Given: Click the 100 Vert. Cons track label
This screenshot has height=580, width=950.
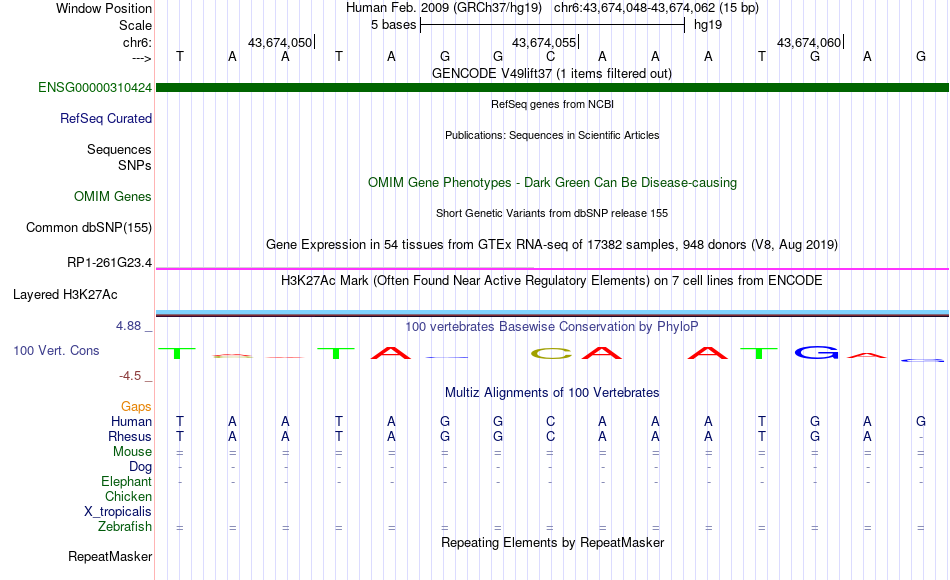Looking at the screenshot, I should (56, 350).
